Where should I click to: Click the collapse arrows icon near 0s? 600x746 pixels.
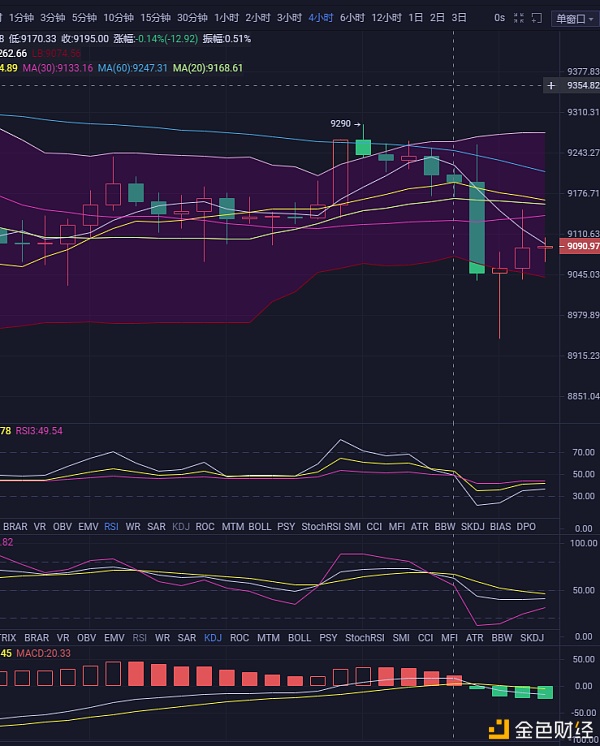[x=519, y=18]
